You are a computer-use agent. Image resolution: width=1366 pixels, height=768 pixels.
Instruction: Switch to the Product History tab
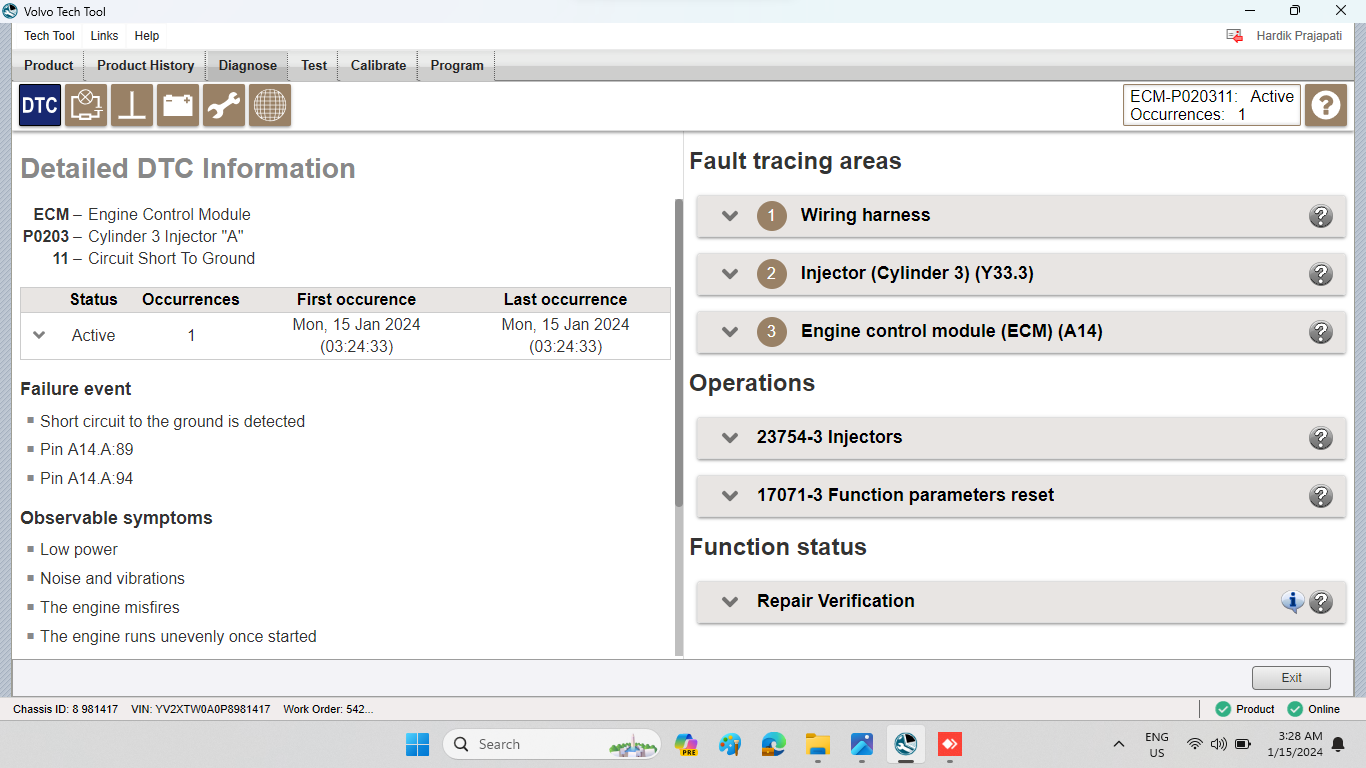pyautogui.click(x=146, y=65)
